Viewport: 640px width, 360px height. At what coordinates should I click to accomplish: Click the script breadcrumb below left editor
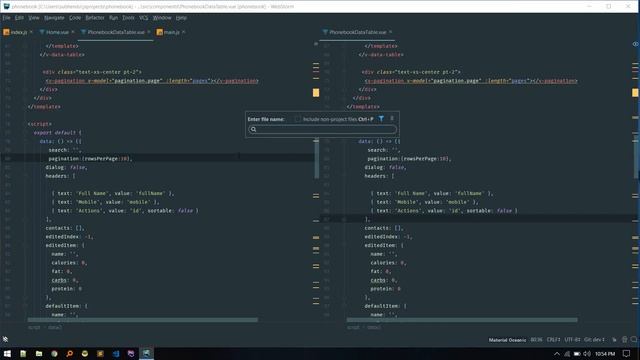(34, 327)
